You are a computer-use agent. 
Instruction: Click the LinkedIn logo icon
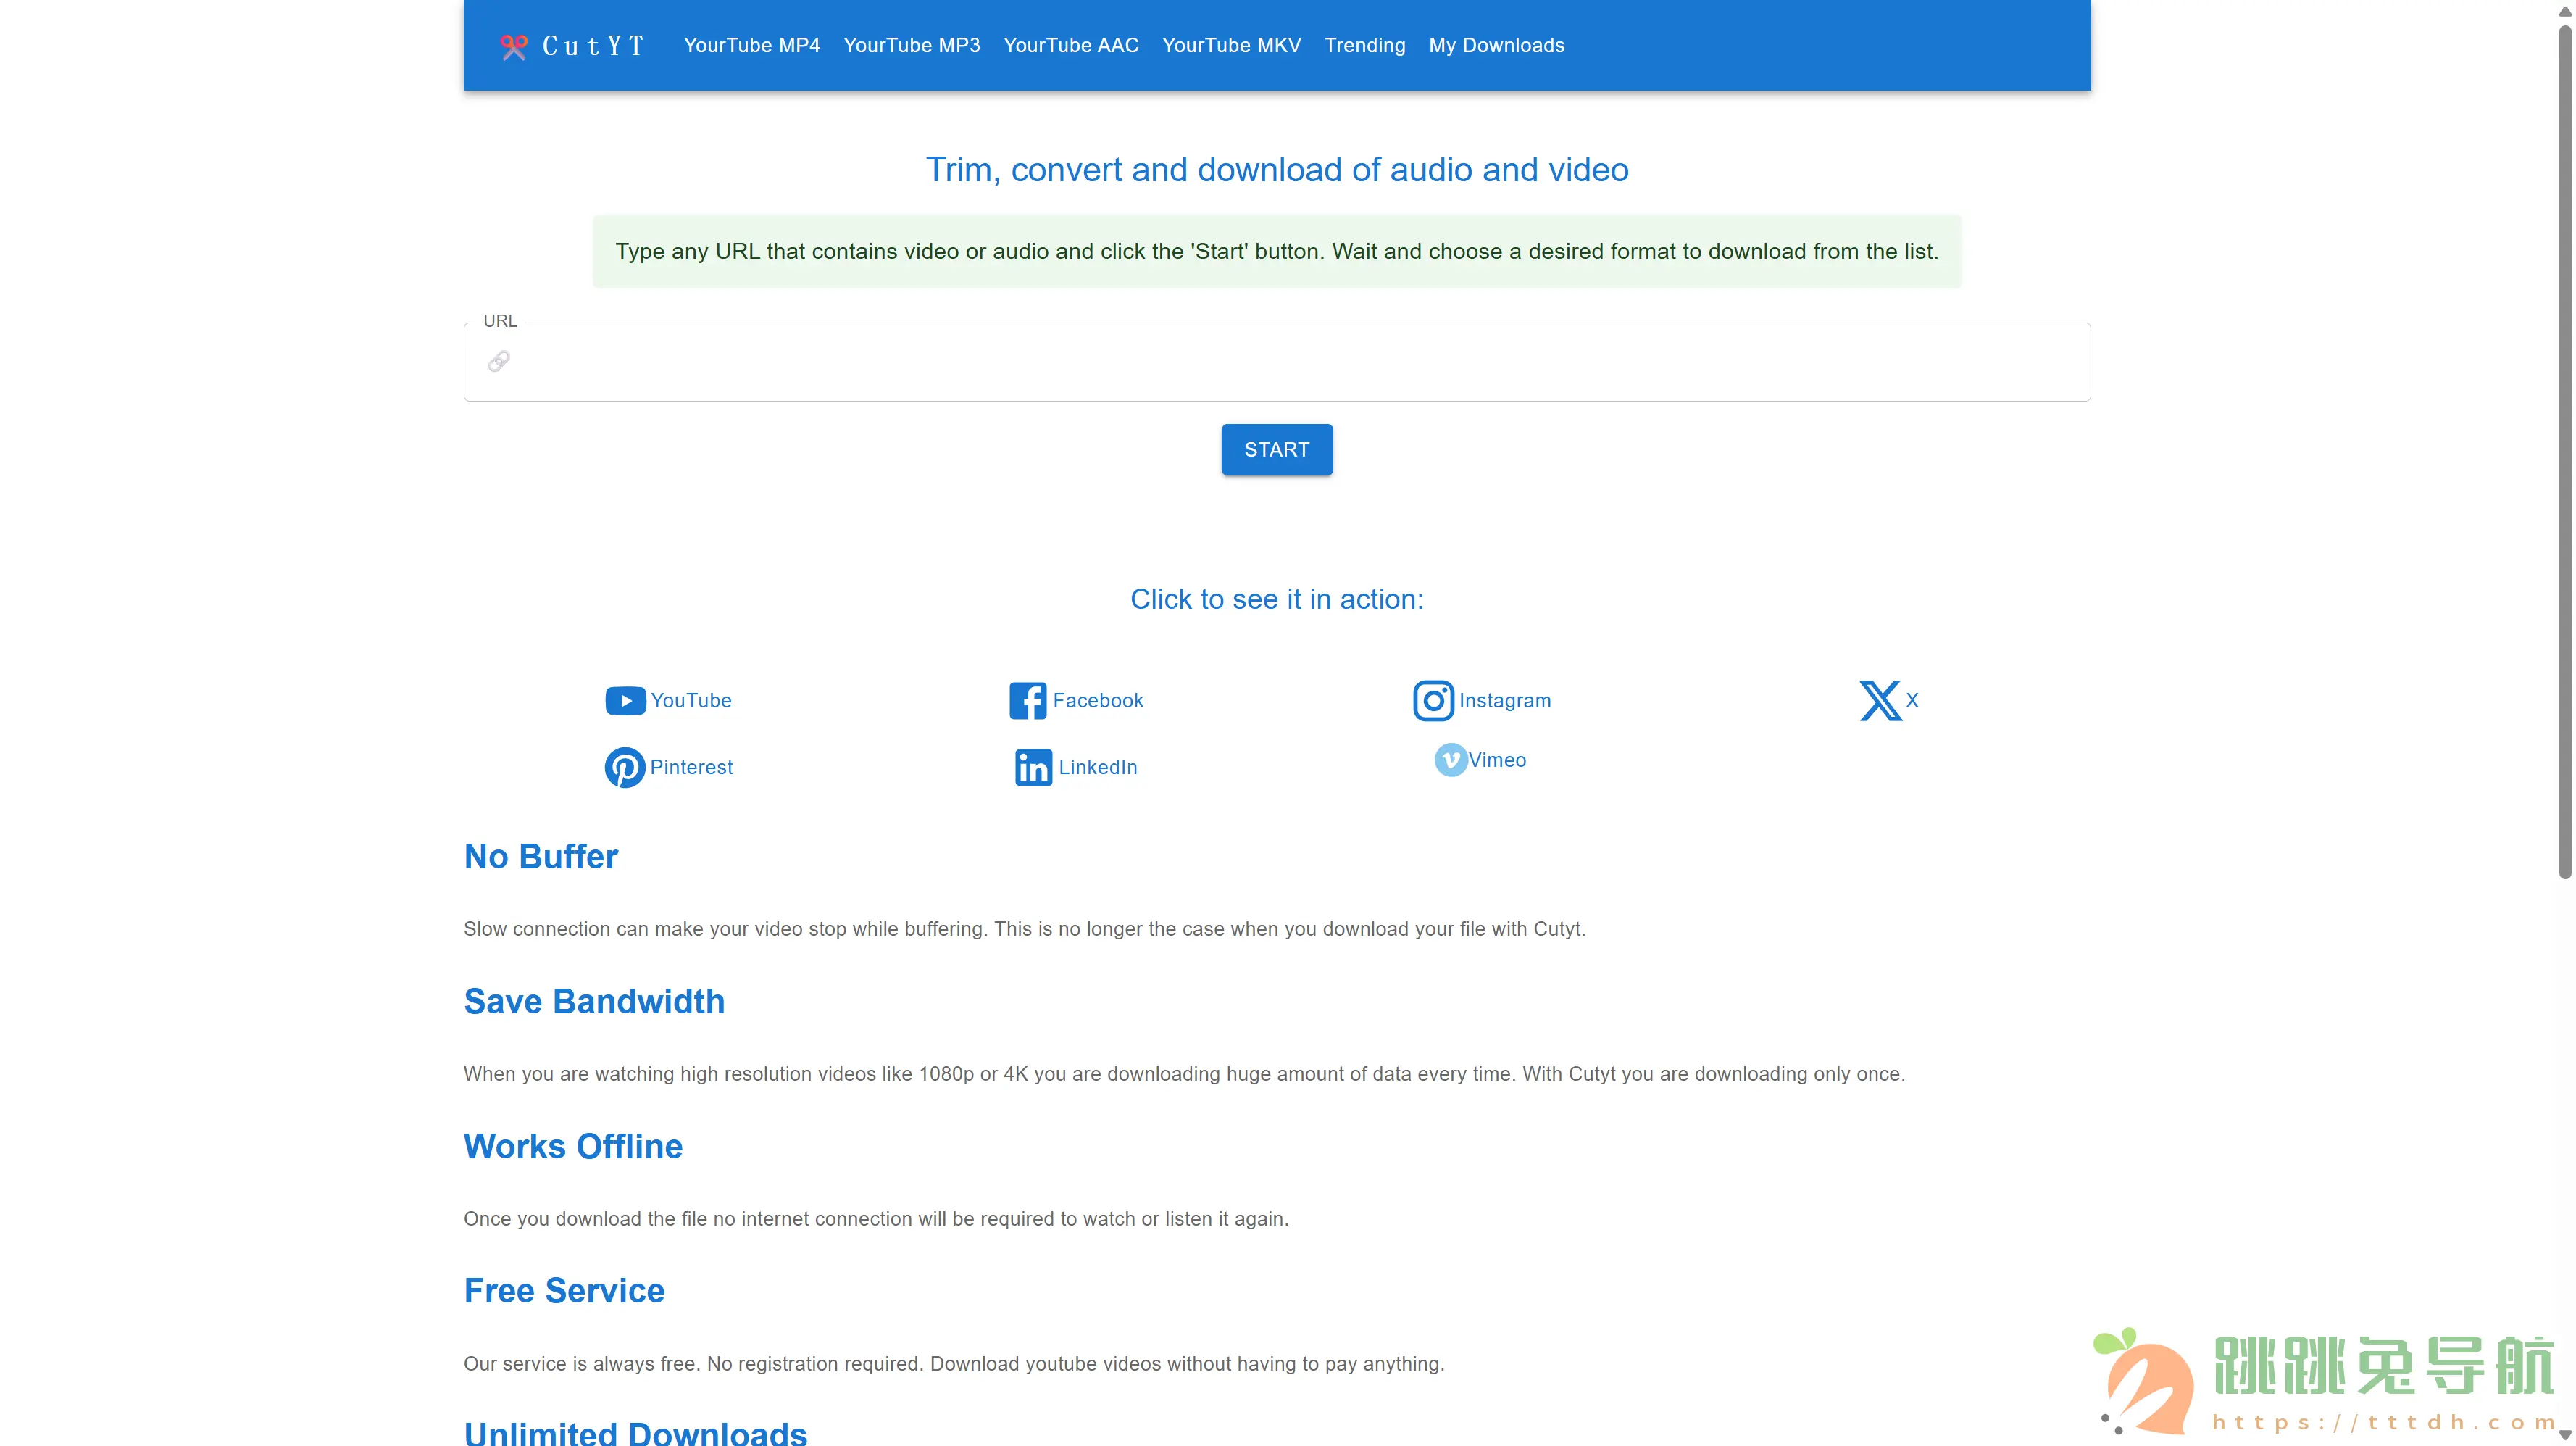(1033, 768)
